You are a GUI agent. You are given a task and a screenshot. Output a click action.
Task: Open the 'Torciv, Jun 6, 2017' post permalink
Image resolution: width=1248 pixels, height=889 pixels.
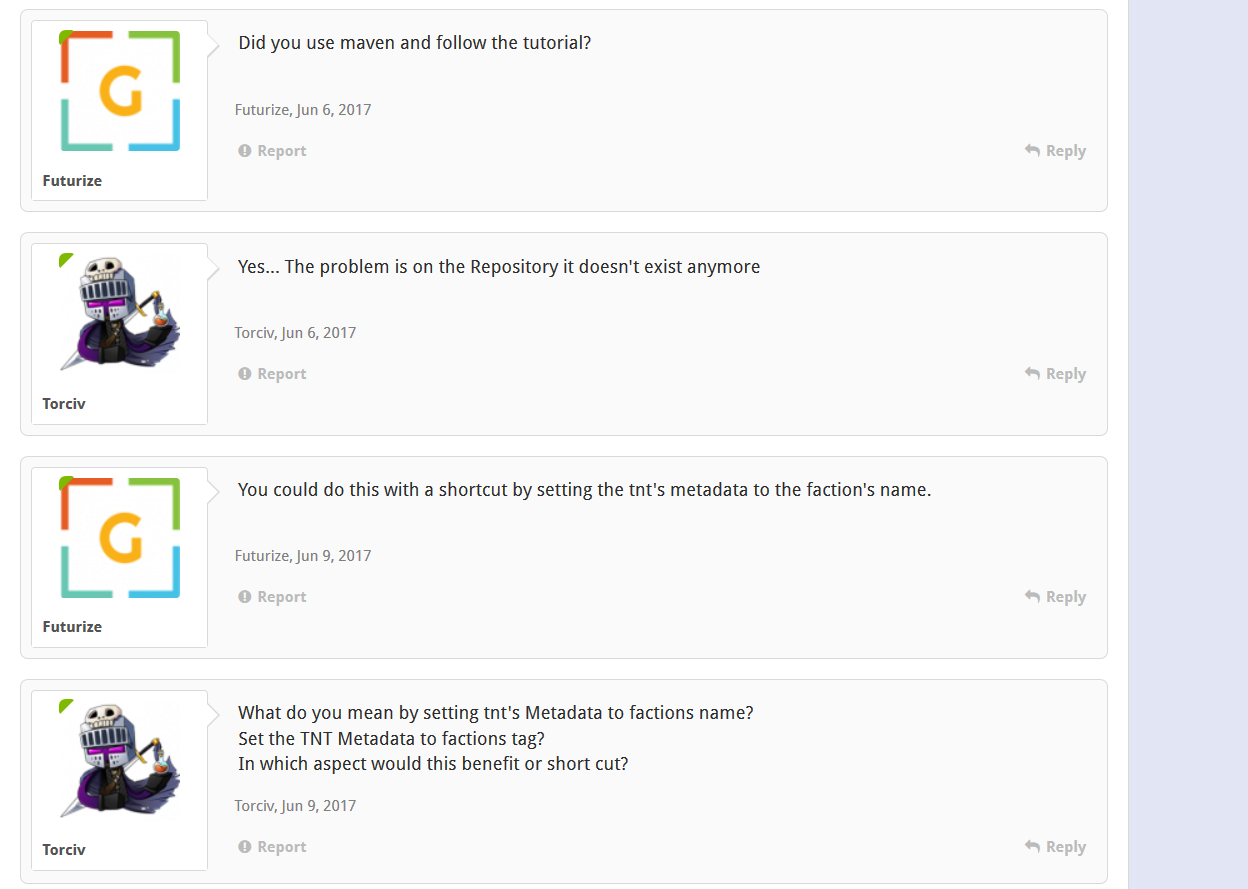295,333
